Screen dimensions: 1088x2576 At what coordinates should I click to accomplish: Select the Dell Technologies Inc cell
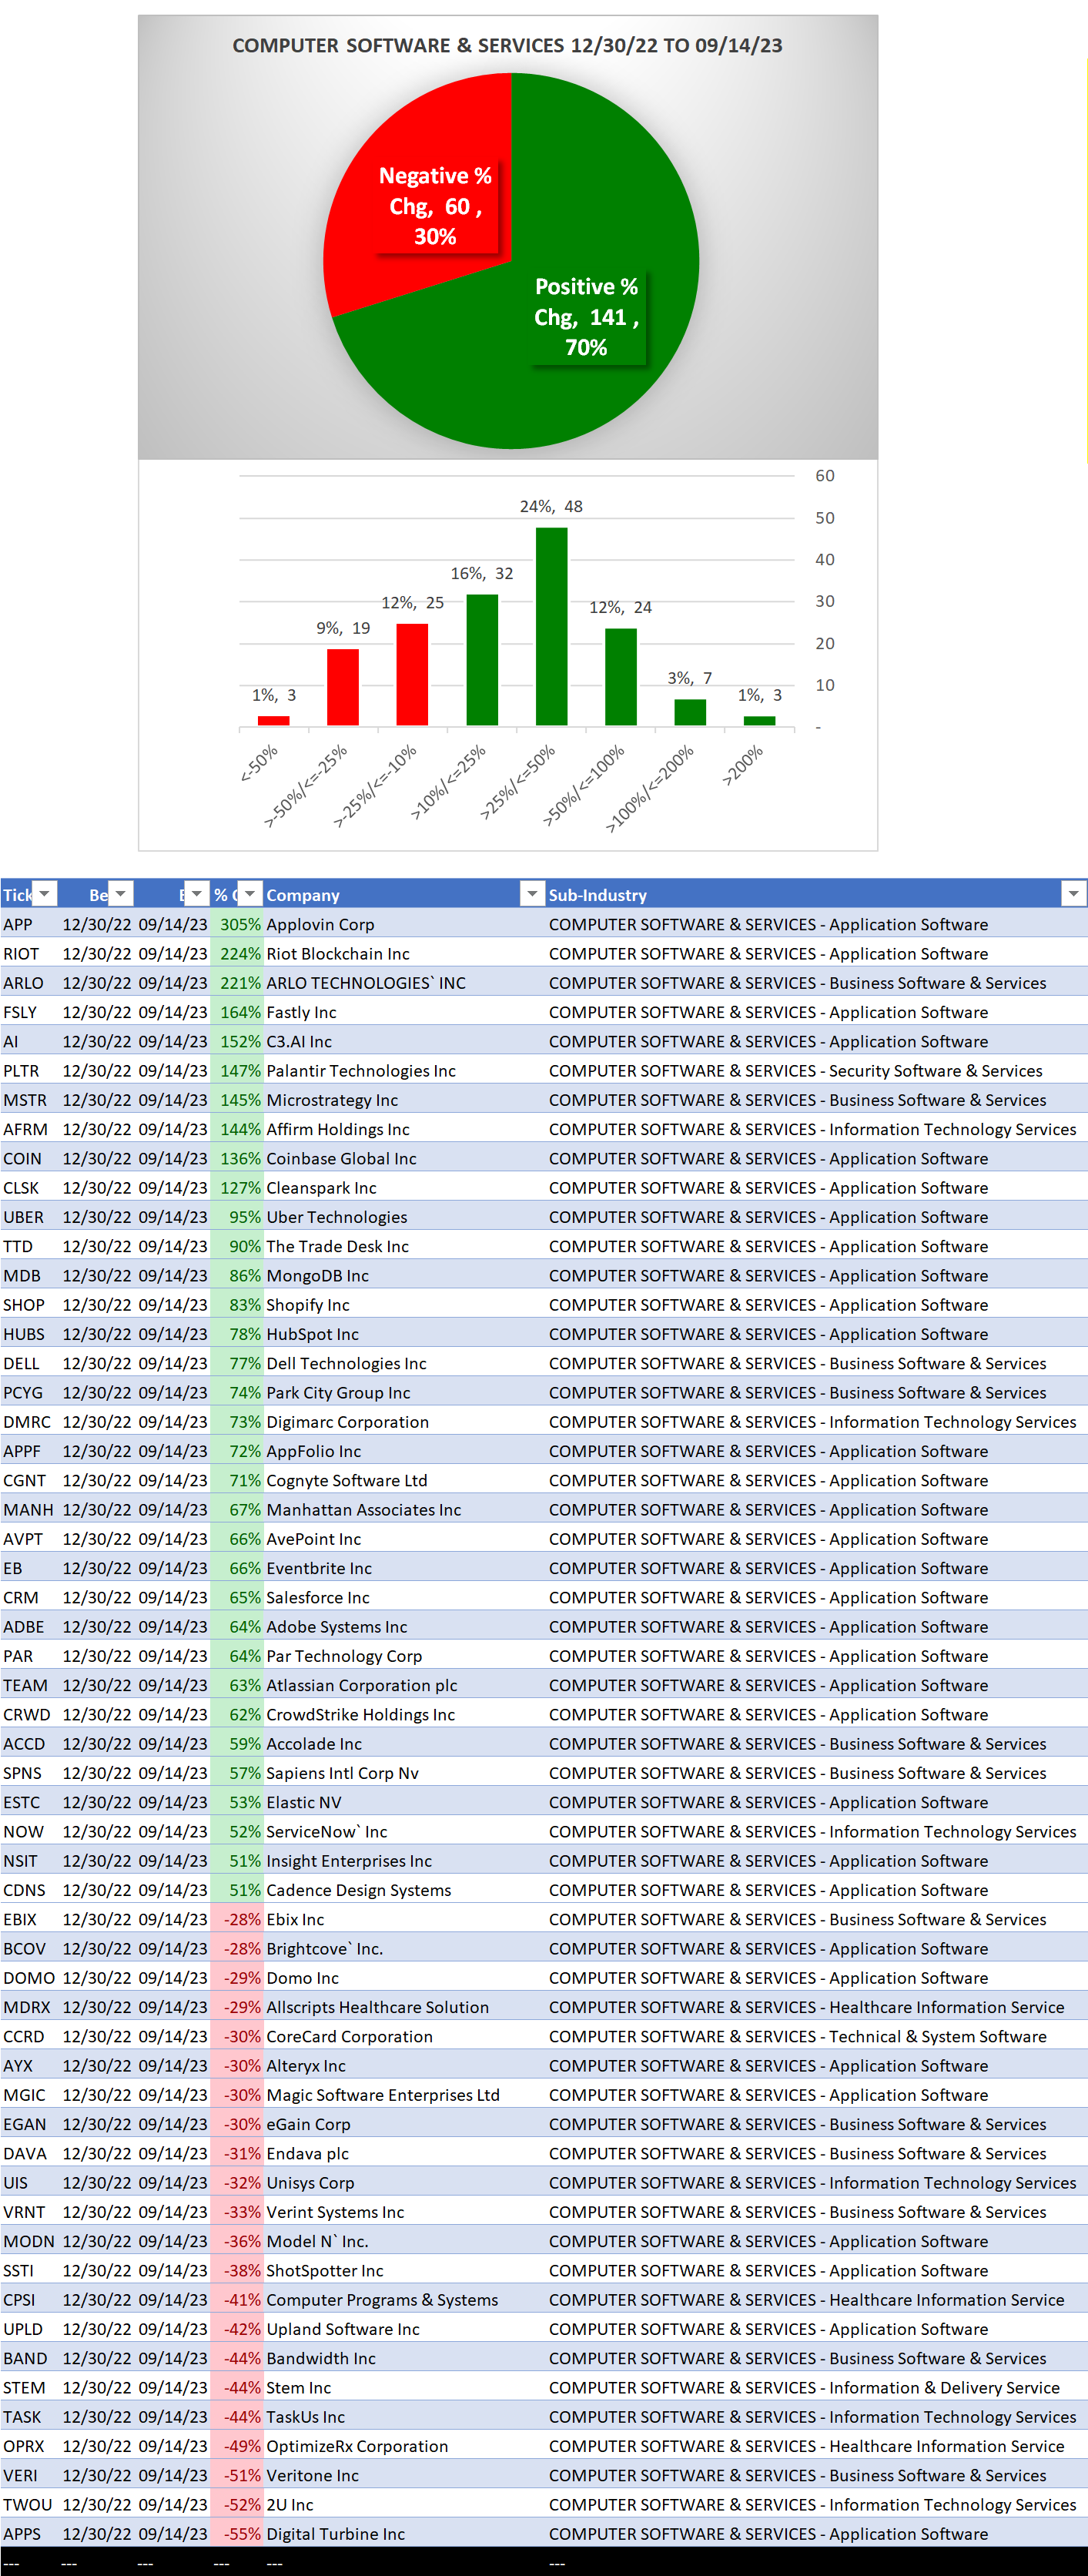(x=404, y=1363)
